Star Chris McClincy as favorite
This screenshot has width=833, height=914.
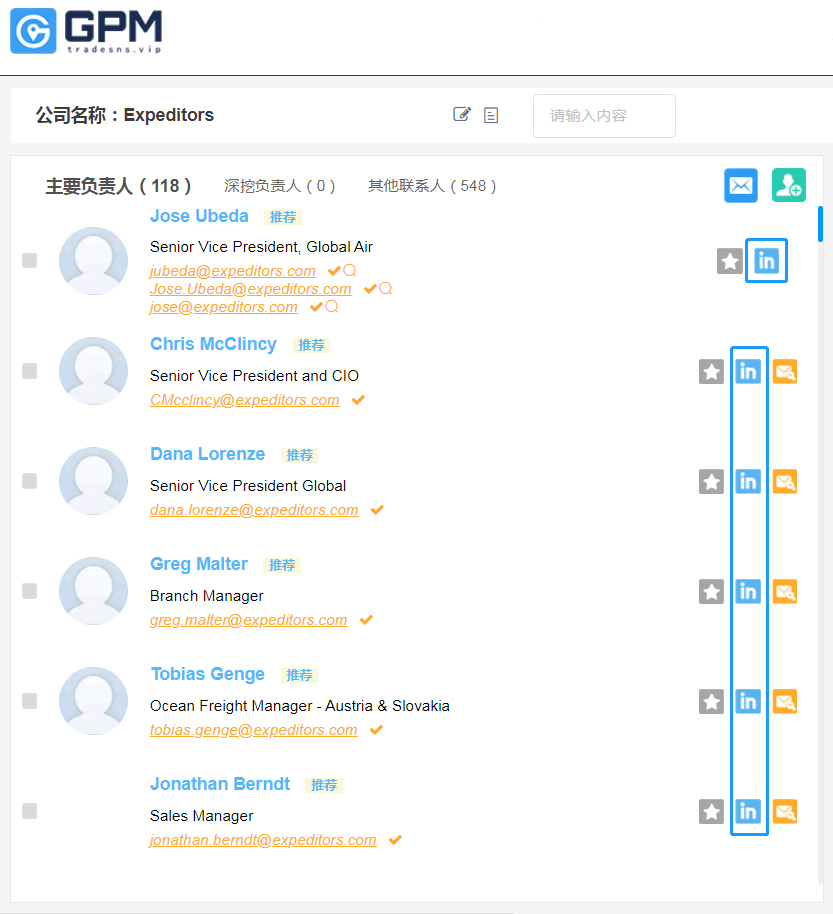711,371
